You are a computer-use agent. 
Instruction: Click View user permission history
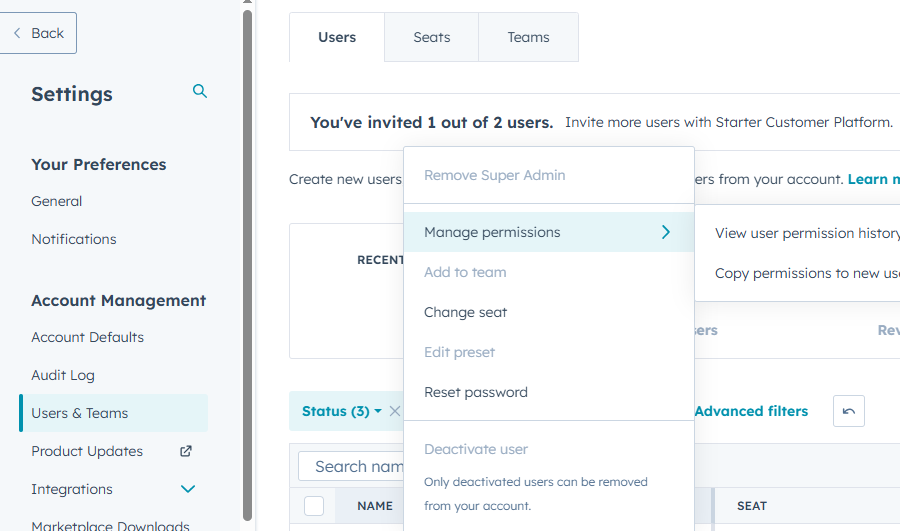pos(806,233)
